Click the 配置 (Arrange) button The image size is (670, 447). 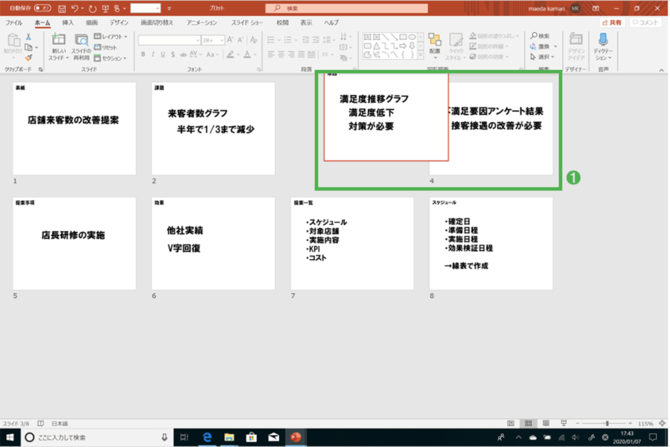pos(435,44)
